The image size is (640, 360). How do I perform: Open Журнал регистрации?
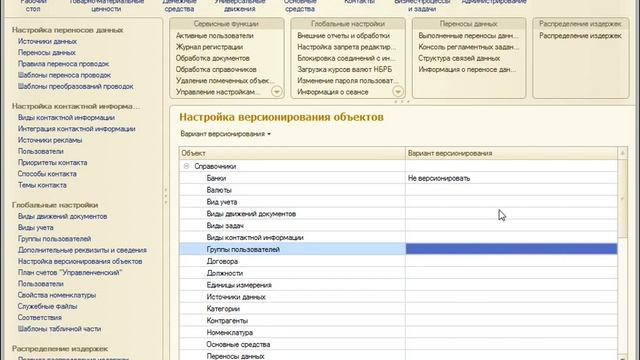209,47
